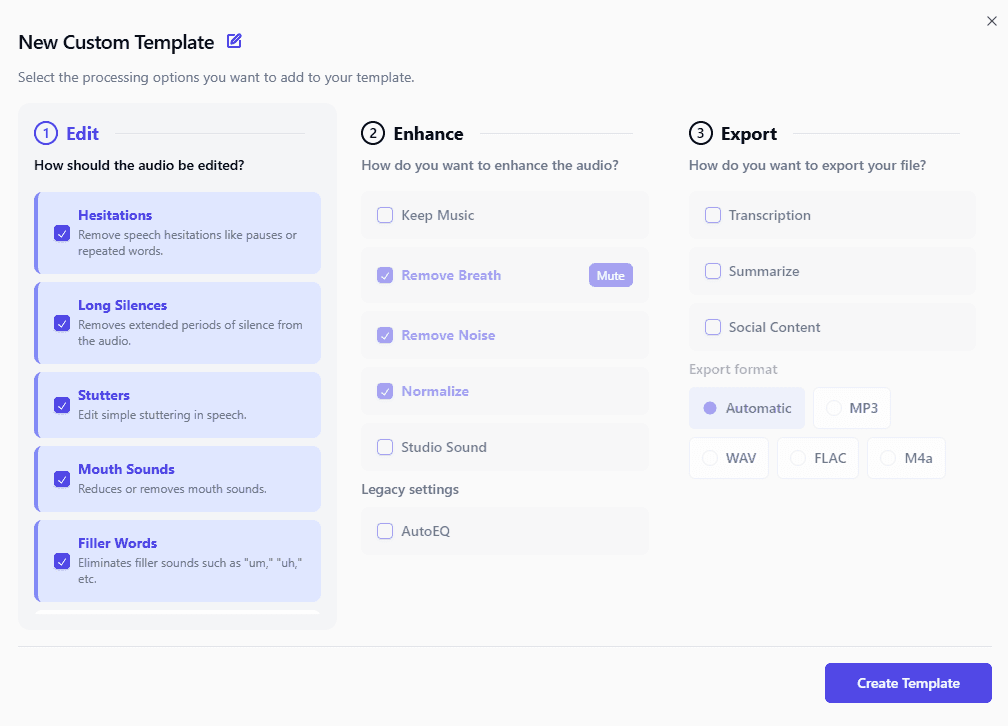Close the New Custom Template dialog
Viewport: 1008px width, 726px height.
click(991, 21)
